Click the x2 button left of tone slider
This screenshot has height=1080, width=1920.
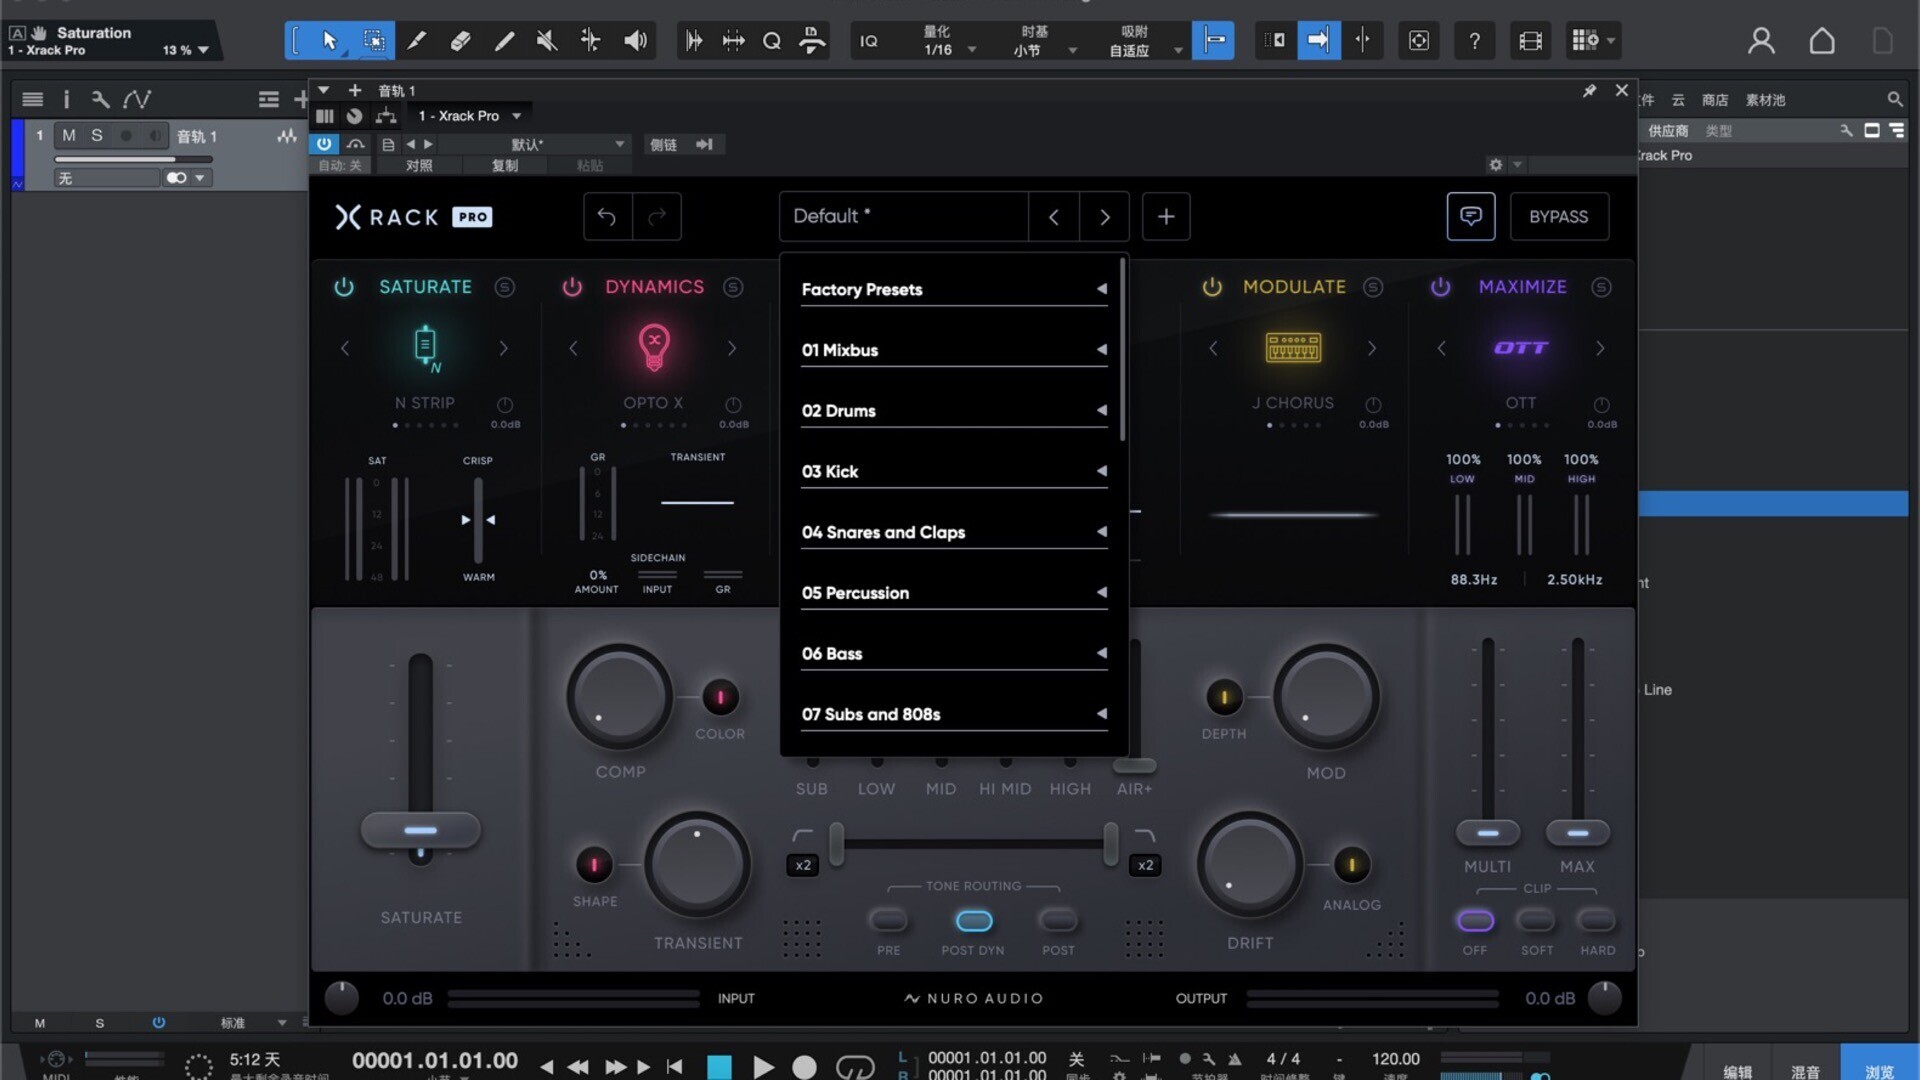click(x=803, y=865)
